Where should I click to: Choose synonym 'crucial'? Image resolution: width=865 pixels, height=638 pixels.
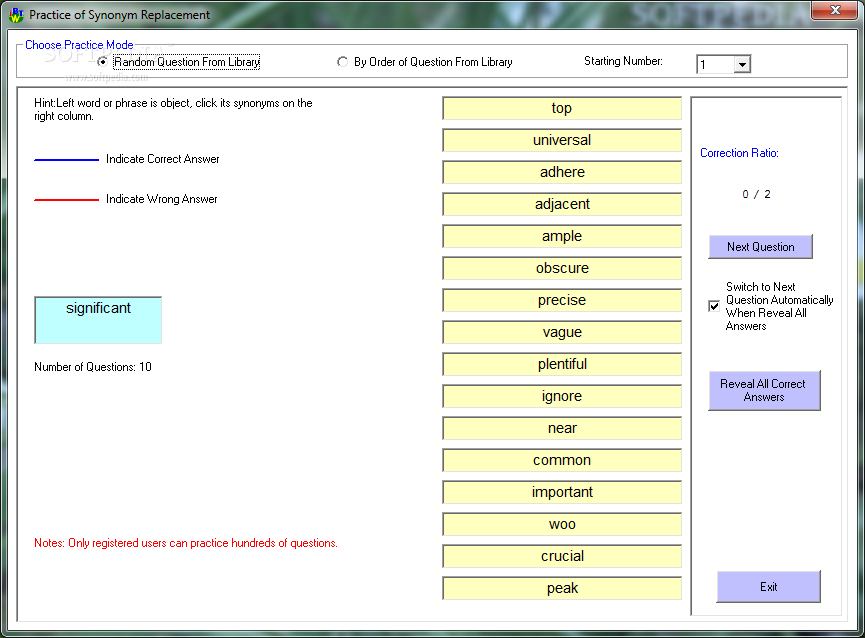click(562, 556)
